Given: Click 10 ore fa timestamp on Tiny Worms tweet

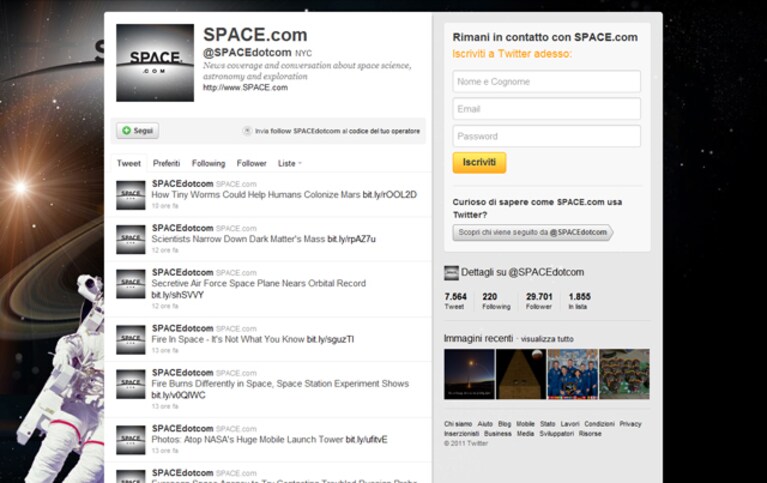Looking at the screenshot, I should [165, 206].
